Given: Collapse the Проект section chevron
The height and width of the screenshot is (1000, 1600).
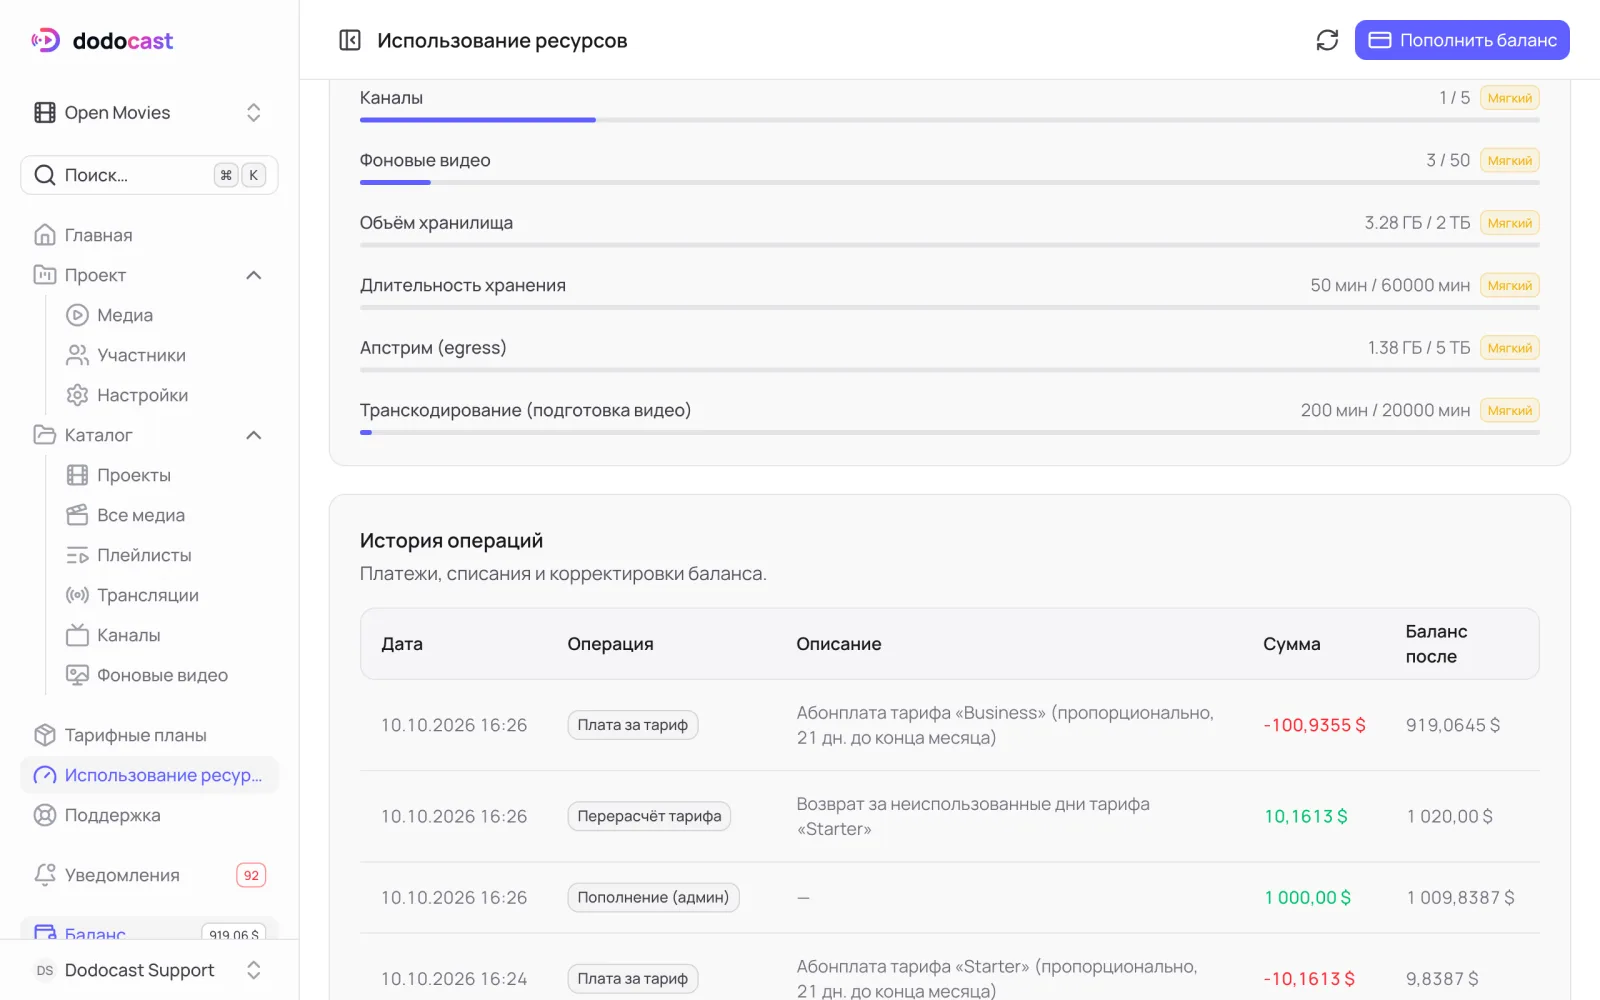Looking at the screenshot, I should 254,275.
